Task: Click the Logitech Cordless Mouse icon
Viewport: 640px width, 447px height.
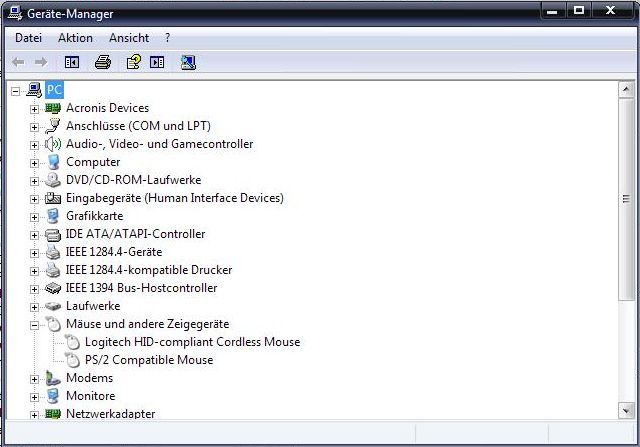Action: coord(72,342)
